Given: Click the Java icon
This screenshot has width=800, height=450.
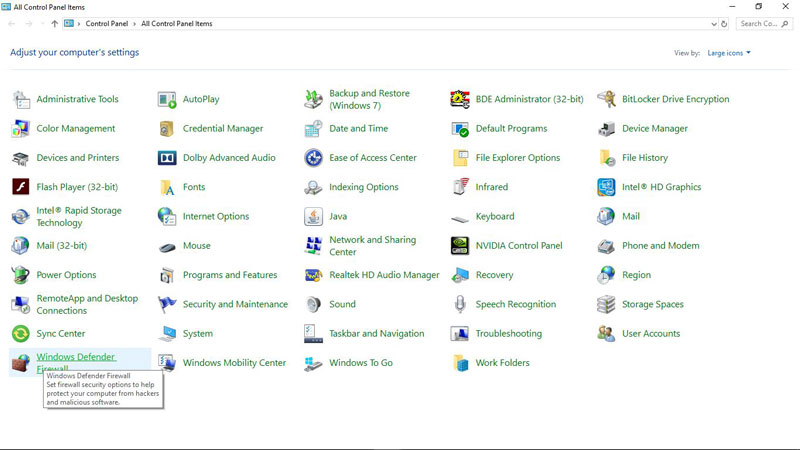Looking at the screenshot, I should pos(313,216).
